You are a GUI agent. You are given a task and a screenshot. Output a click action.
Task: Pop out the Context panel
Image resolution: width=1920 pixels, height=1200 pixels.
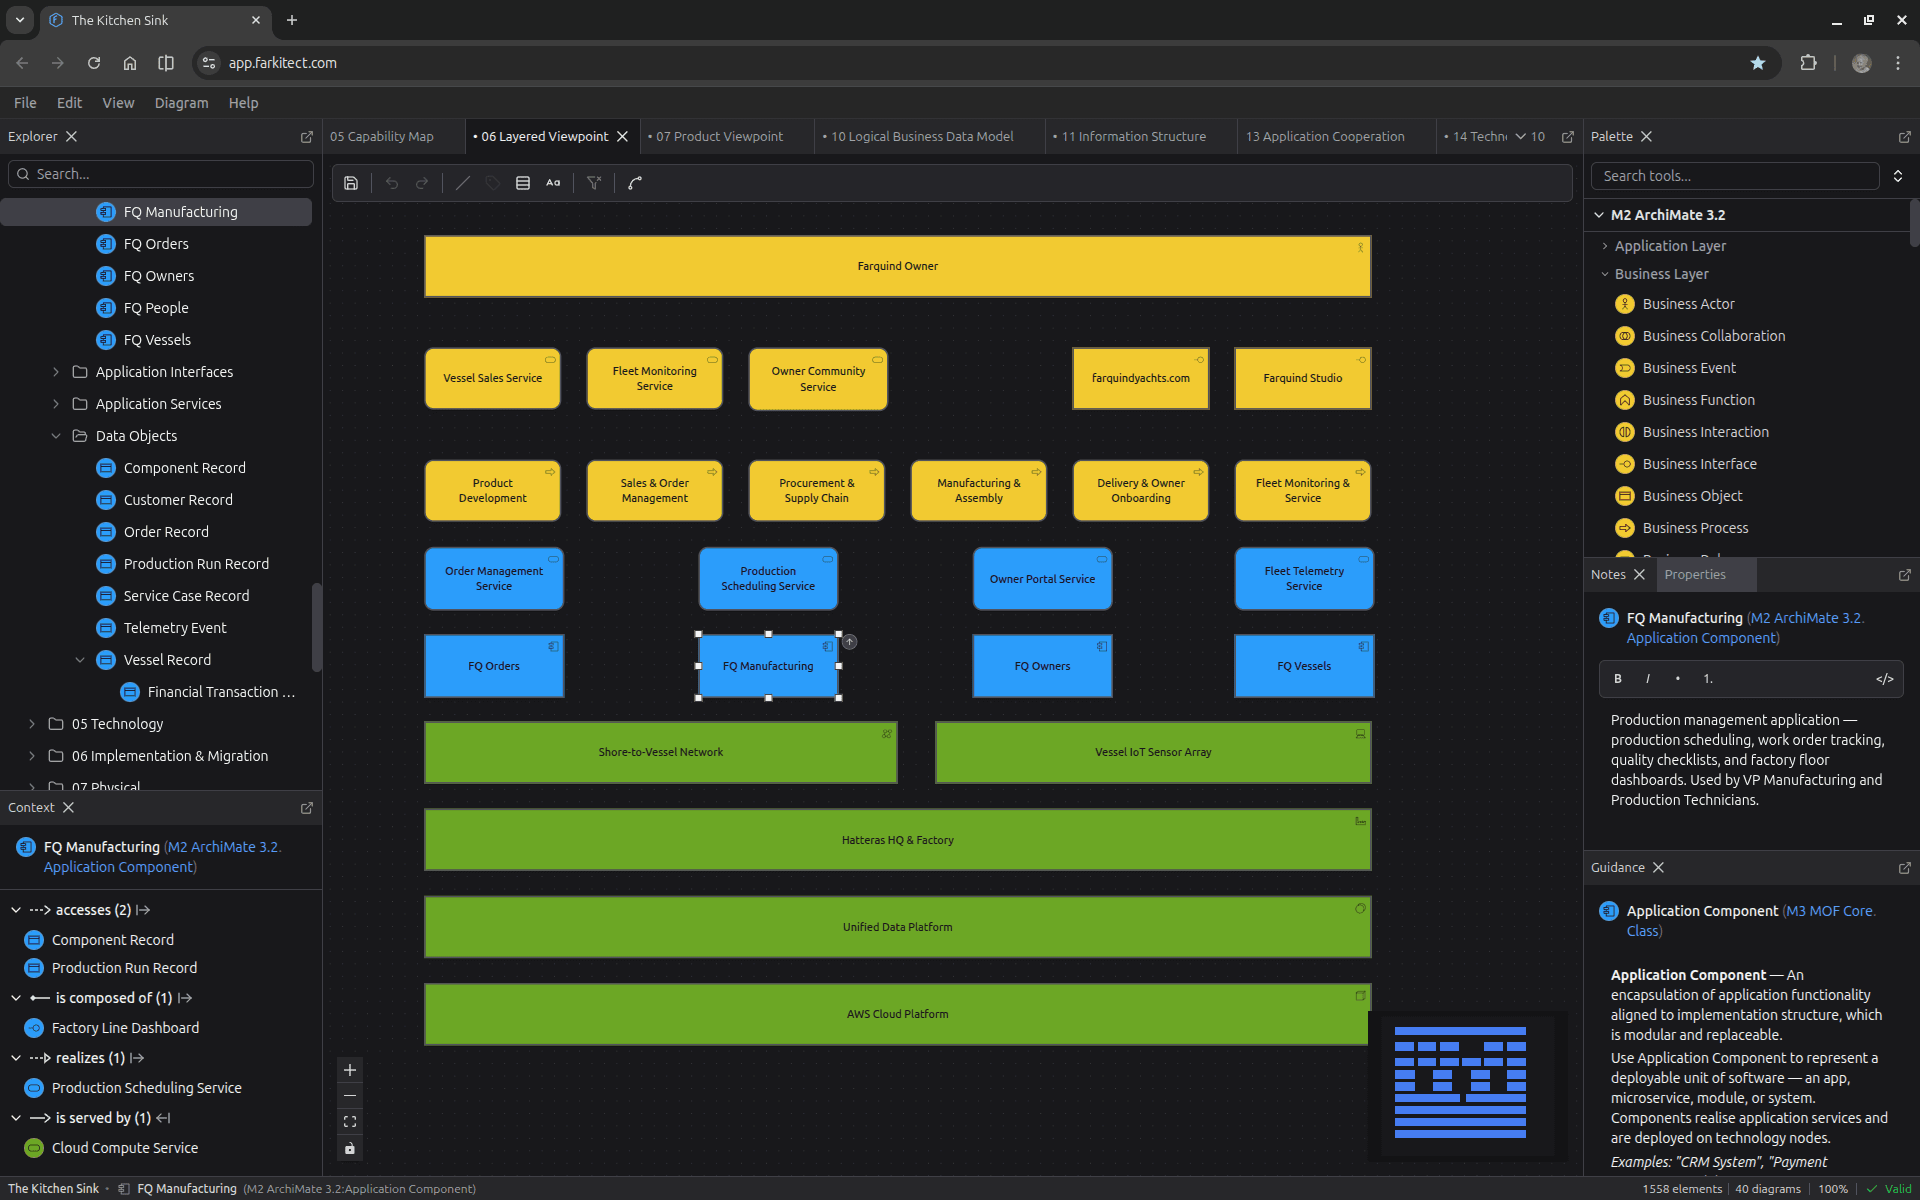pos(307,808)
